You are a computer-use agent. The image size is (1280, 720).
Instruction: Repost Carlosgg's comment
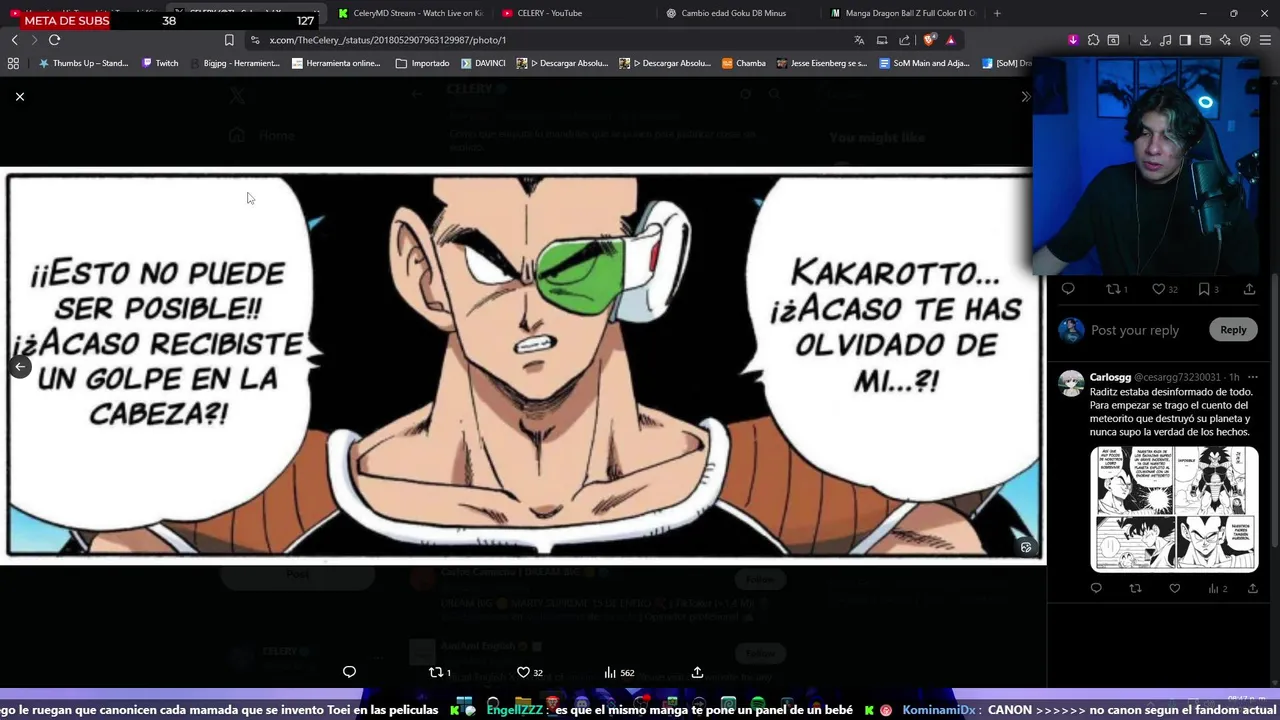point(1135,588)
